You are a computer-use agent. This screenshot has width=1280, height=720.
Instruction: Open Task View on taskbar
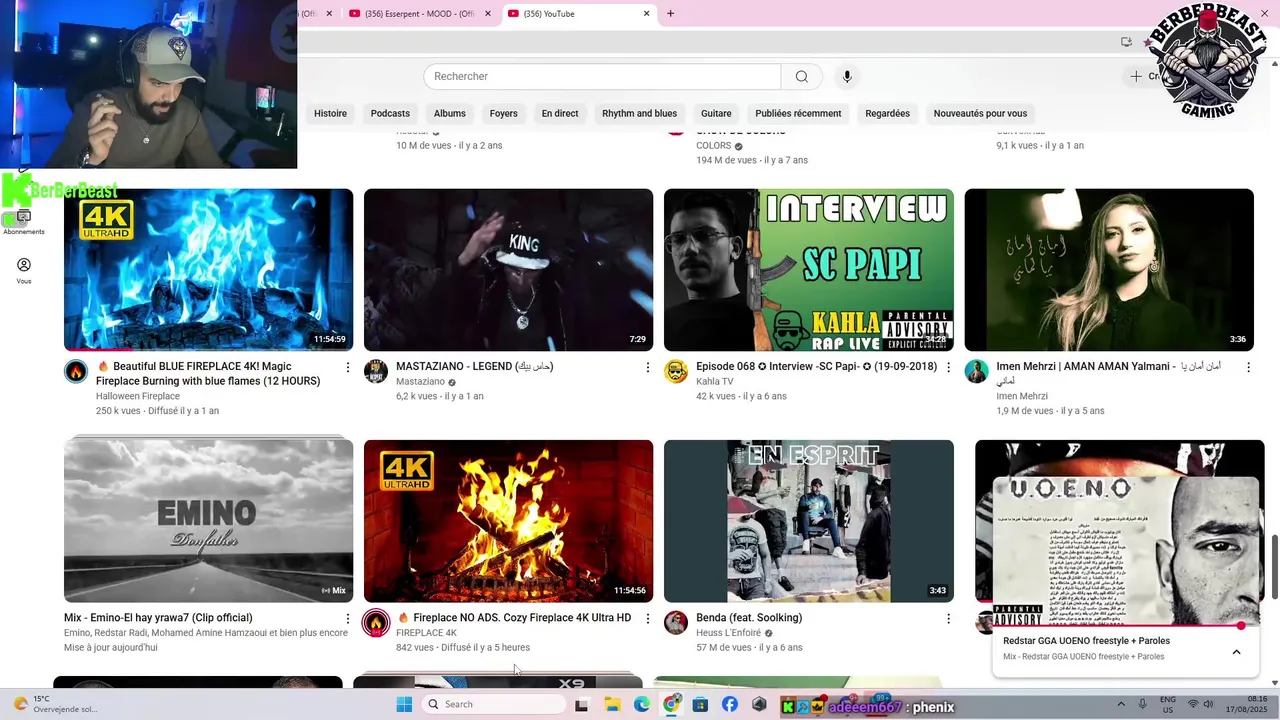pos(581,705)
